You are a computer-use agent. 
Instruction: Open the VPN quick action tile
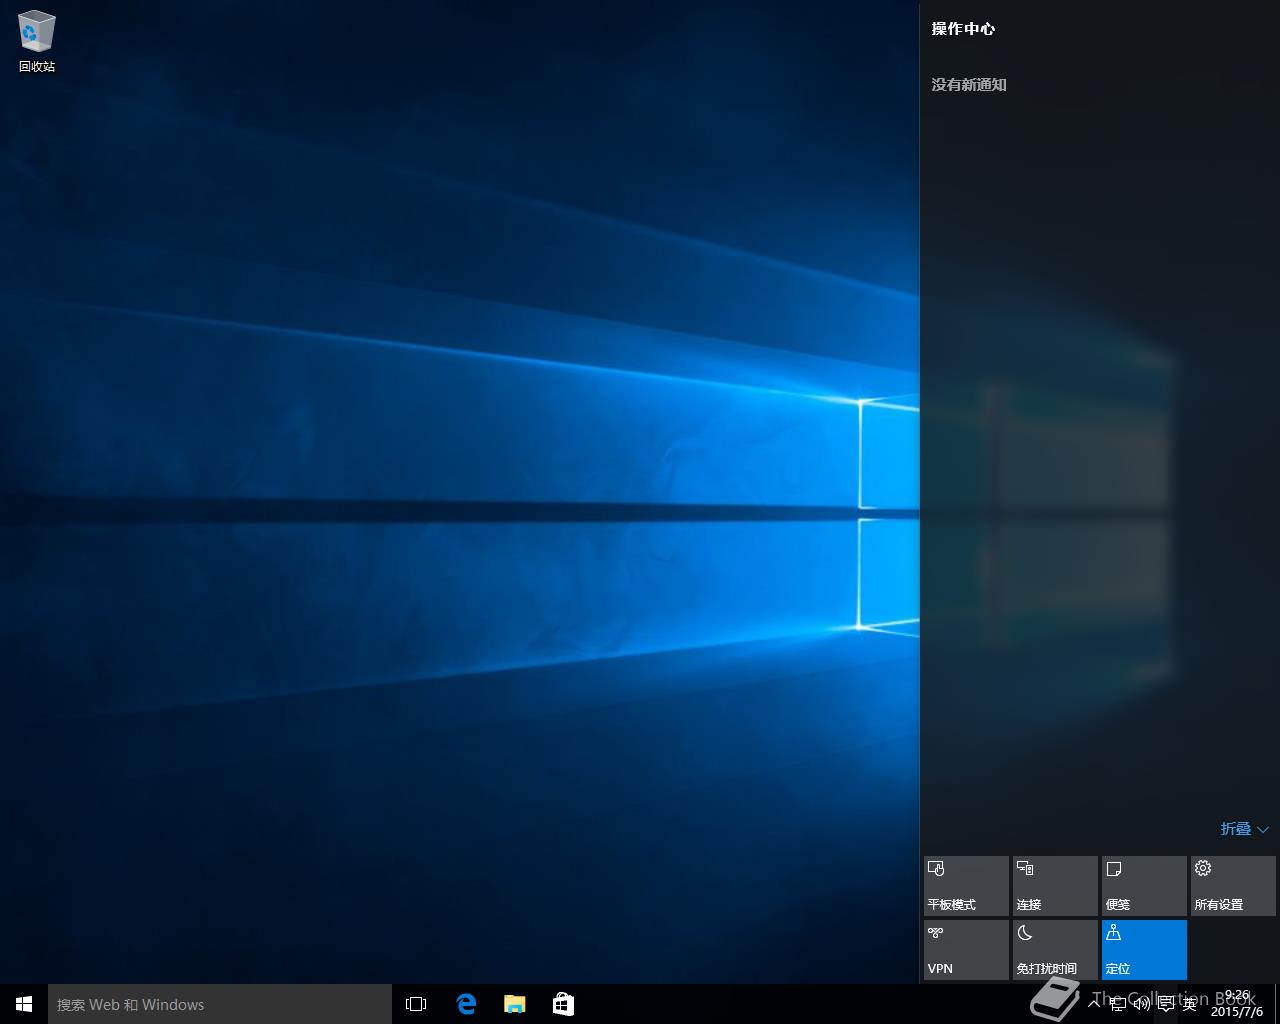click(966, 950)
